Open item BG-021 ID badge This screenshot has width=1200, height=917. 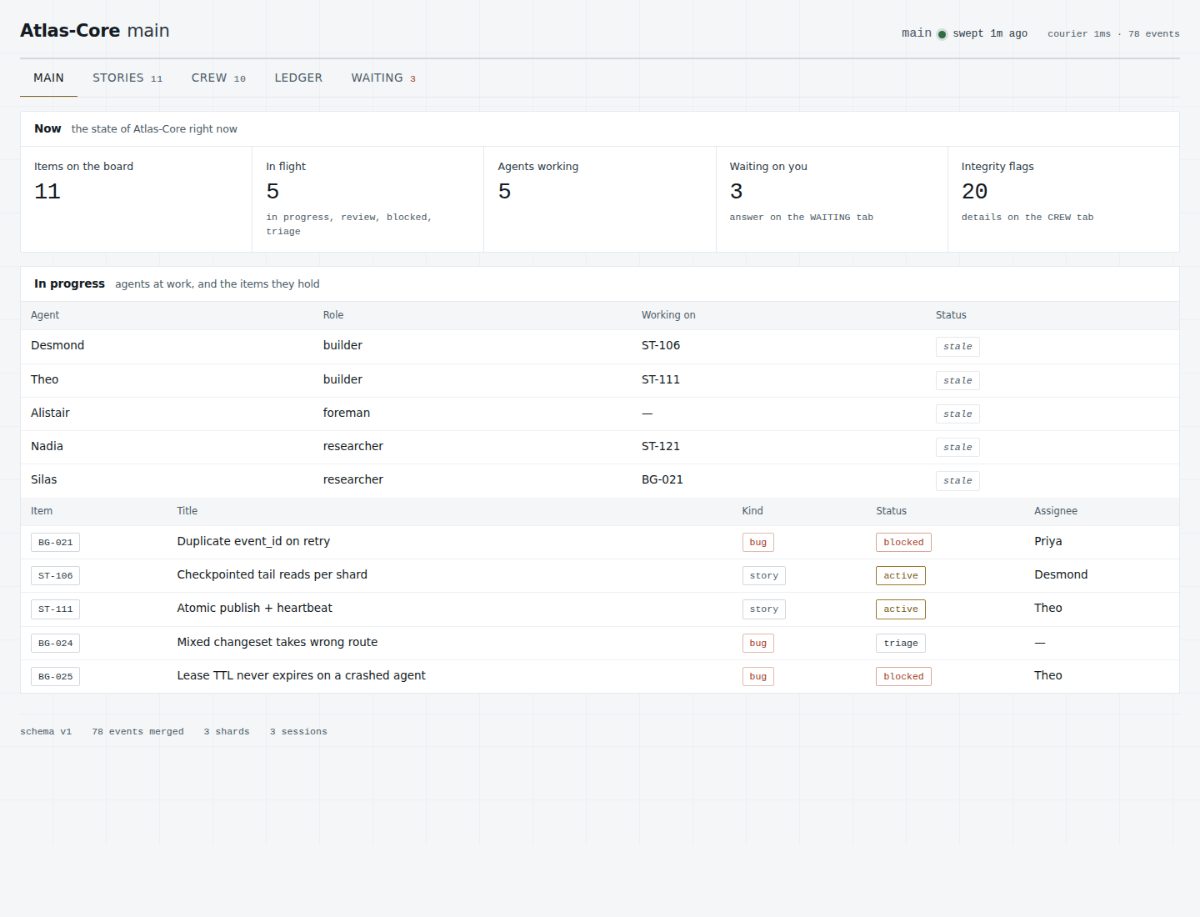[x=55, y=542]
